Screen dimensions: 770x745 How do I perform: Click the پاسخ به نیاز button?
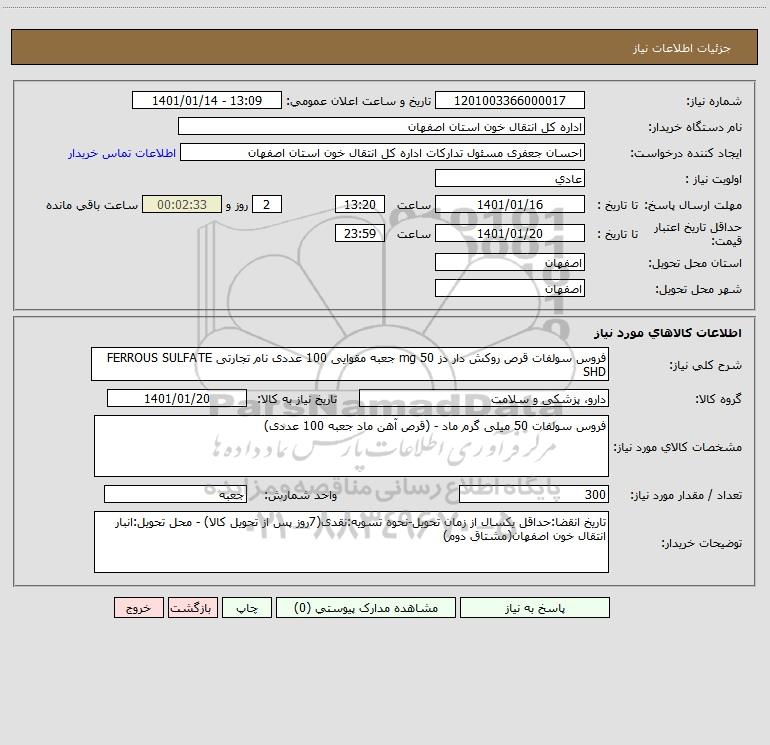pos(535,607)
